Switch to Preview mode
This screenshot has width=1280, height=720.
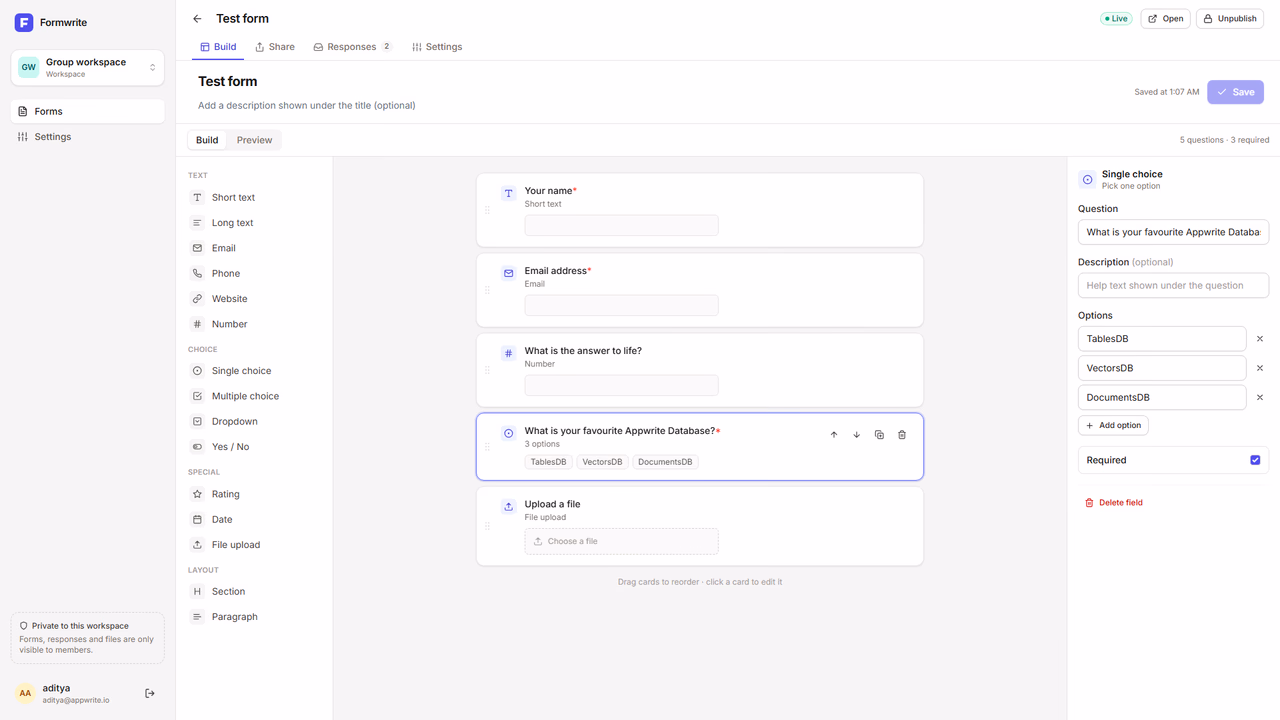click(x=254, y=140)
